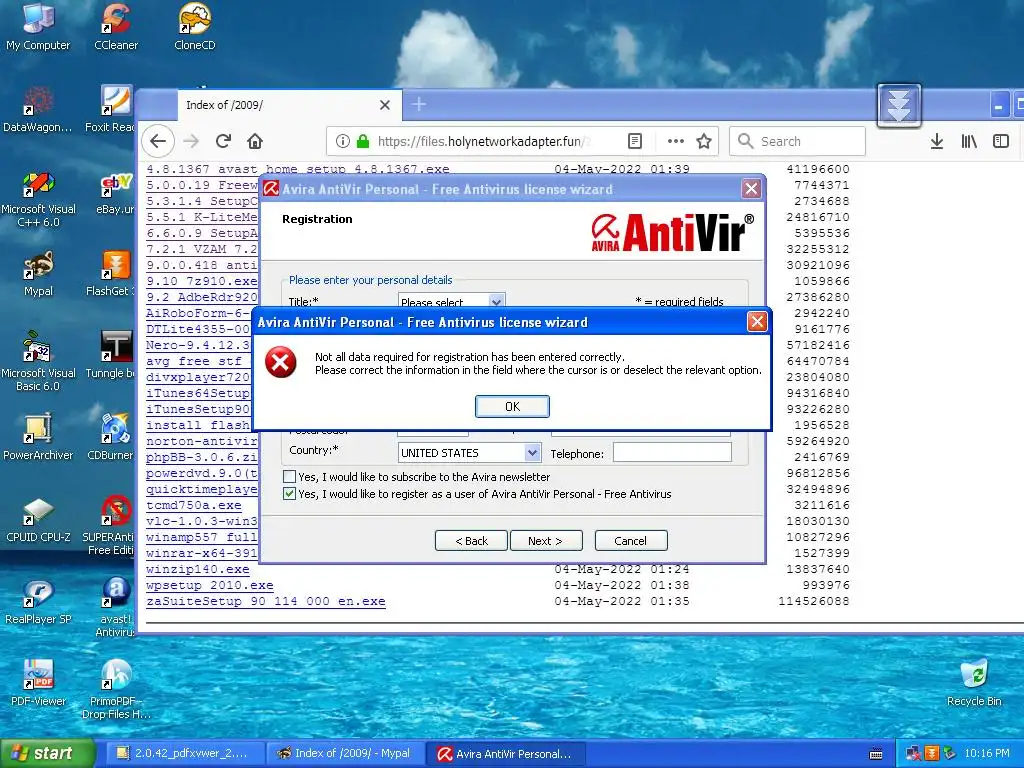Cancel the Avira license wizard
Screen dimensions: 1024x768
631,541
